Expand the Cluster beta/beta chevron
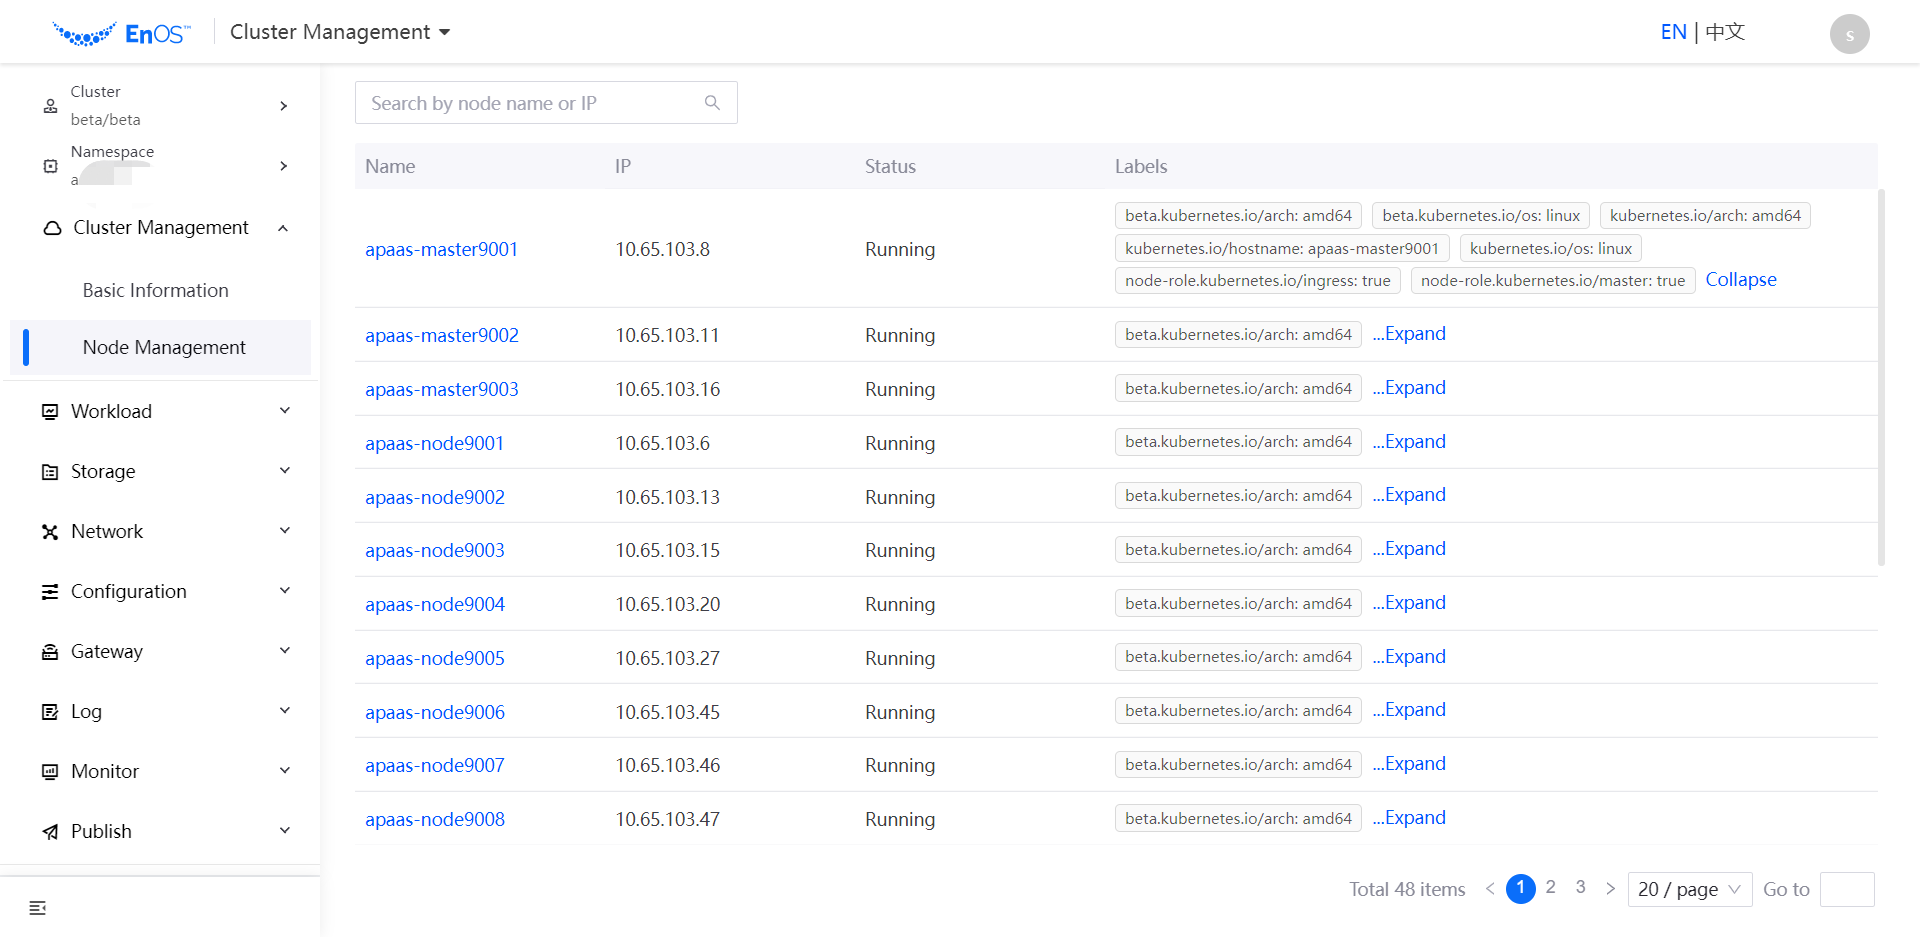This screenshot has height=937, width=1920. (283, 105)
